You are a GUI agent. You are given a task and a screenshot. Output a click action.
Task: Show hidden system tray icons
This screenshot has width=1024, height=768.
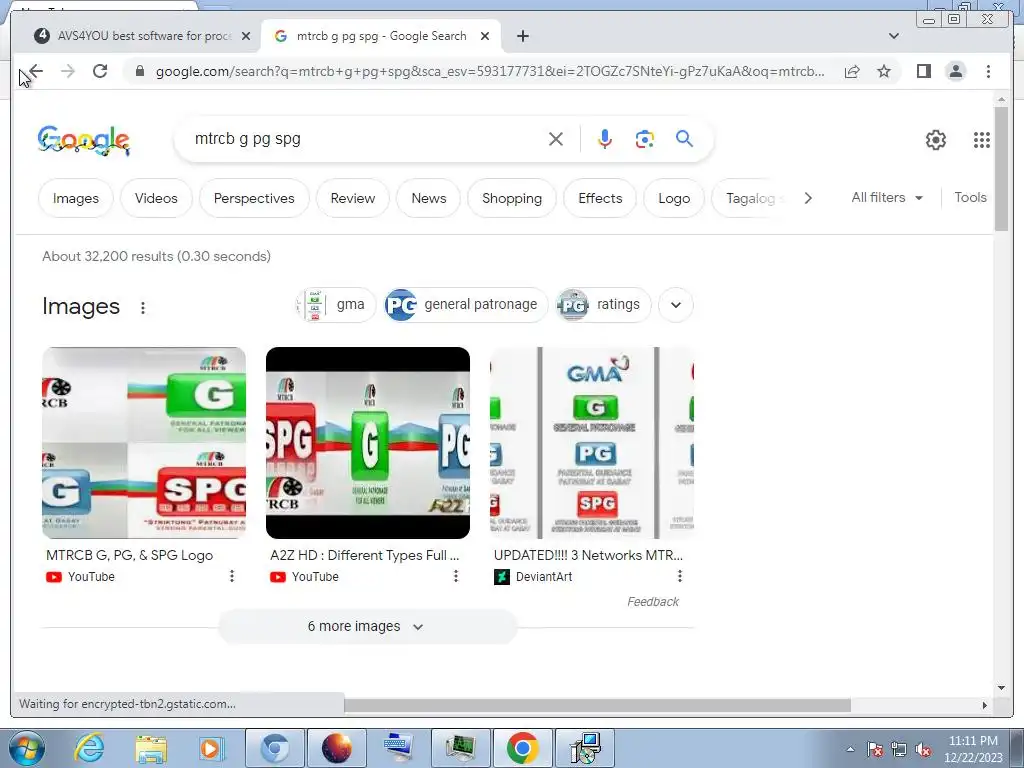coord(850,749)
